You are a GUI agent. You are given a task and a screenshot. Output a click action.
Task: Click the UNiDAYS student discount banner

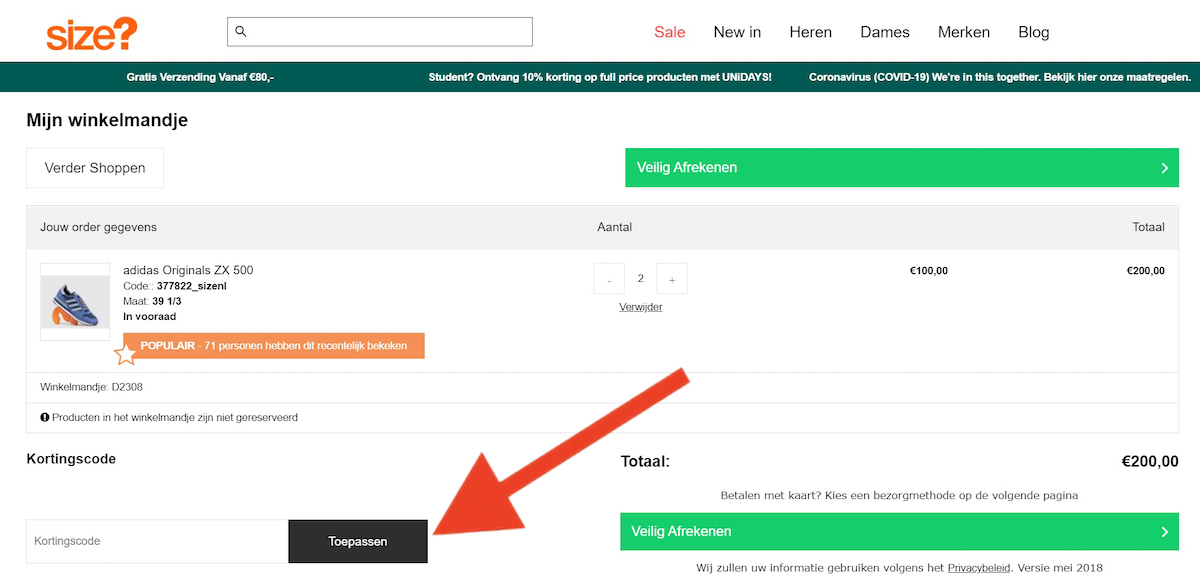[600, 77]
